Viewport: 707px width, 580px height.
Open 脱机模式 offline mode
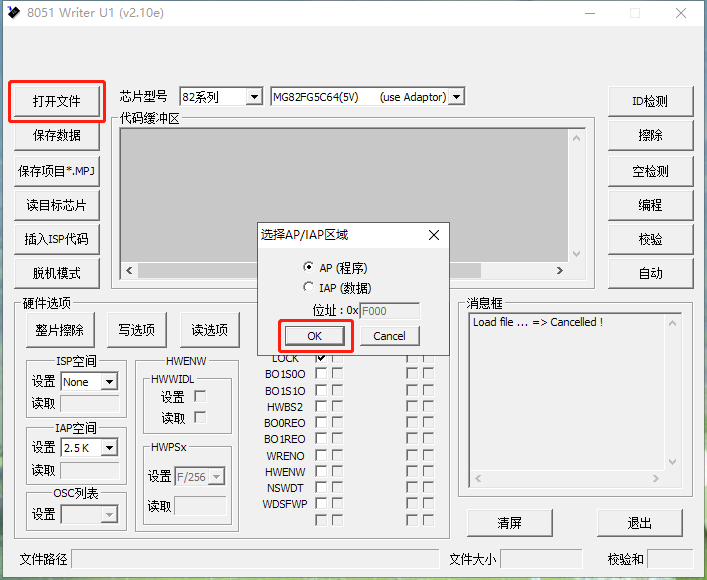click(x=56, y=273)
